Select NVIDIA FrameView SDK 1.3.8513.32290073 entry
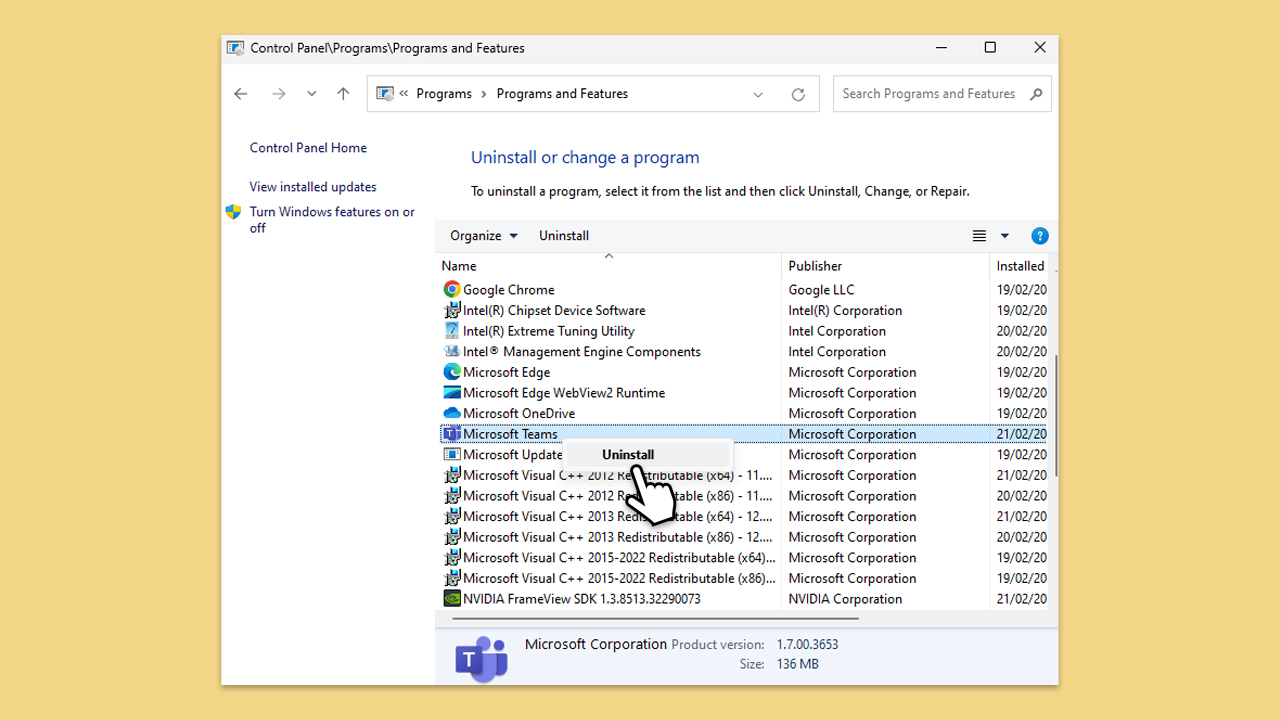The image size is (1280, 720). click(x=582, y=599)
